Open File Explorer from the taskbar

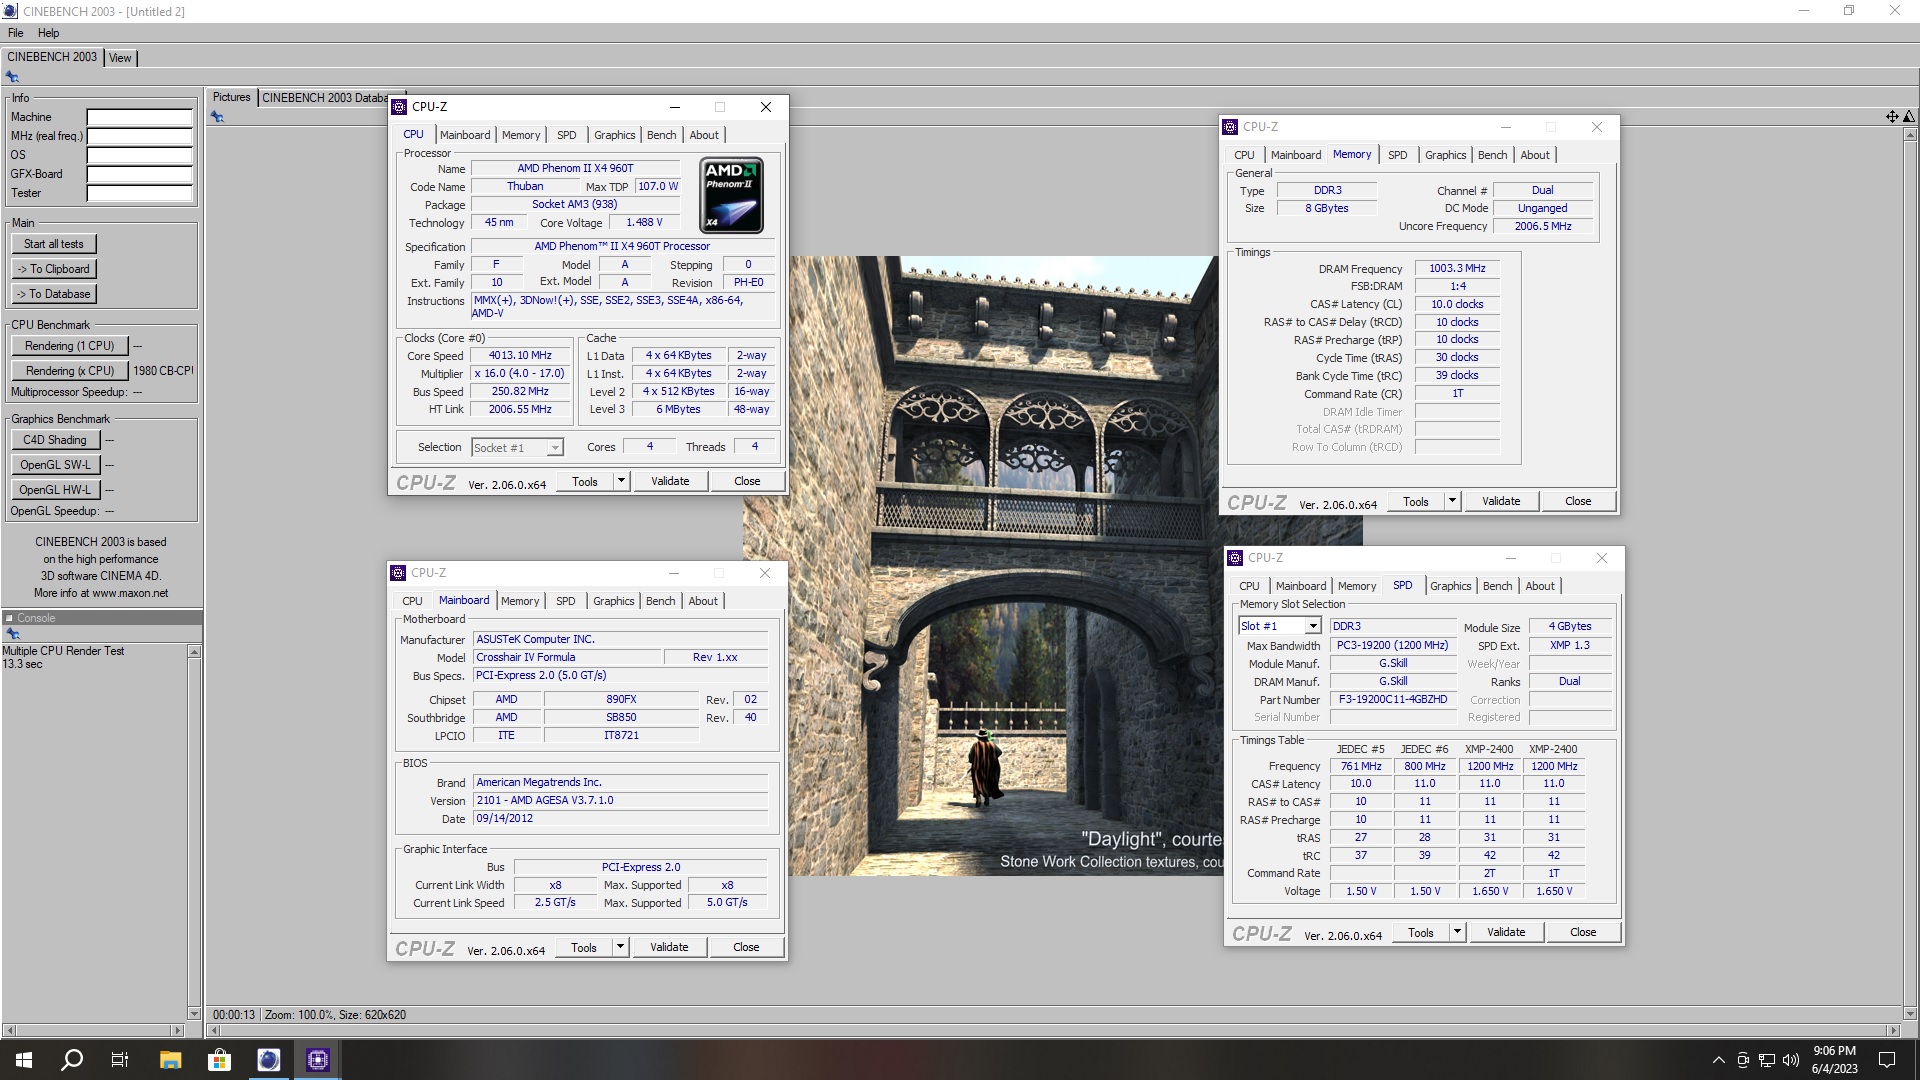(x=170, y=1060)
